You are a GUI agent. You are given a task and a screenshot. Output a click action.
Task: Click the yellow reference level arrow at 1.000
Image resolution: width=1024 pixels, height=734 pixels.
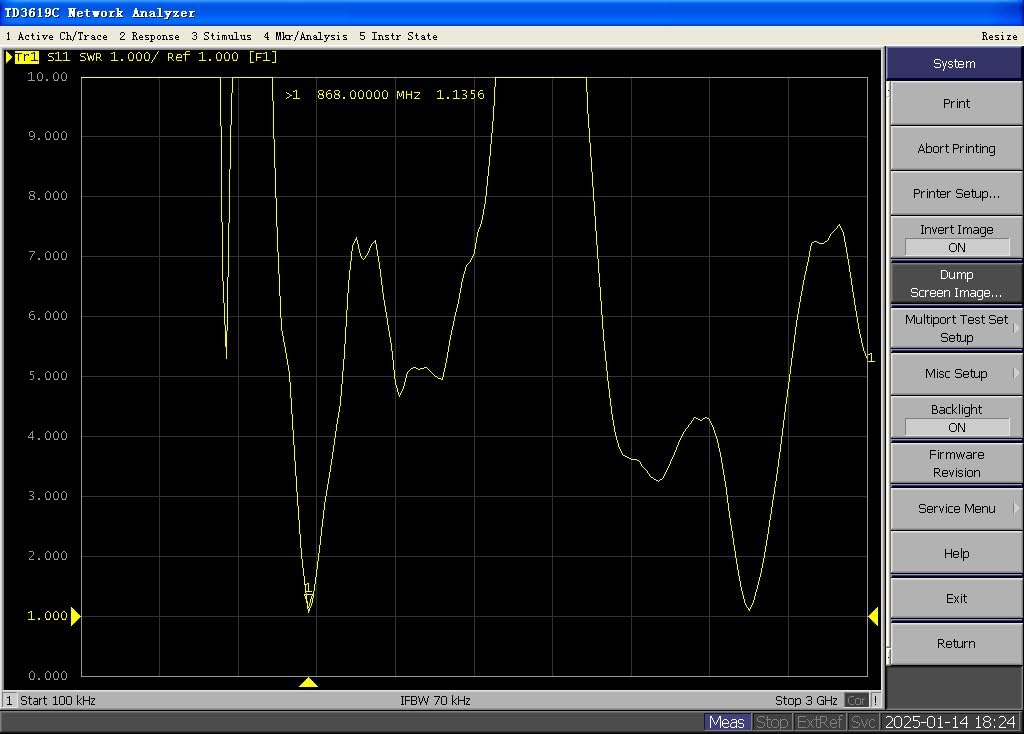[77, 616]
